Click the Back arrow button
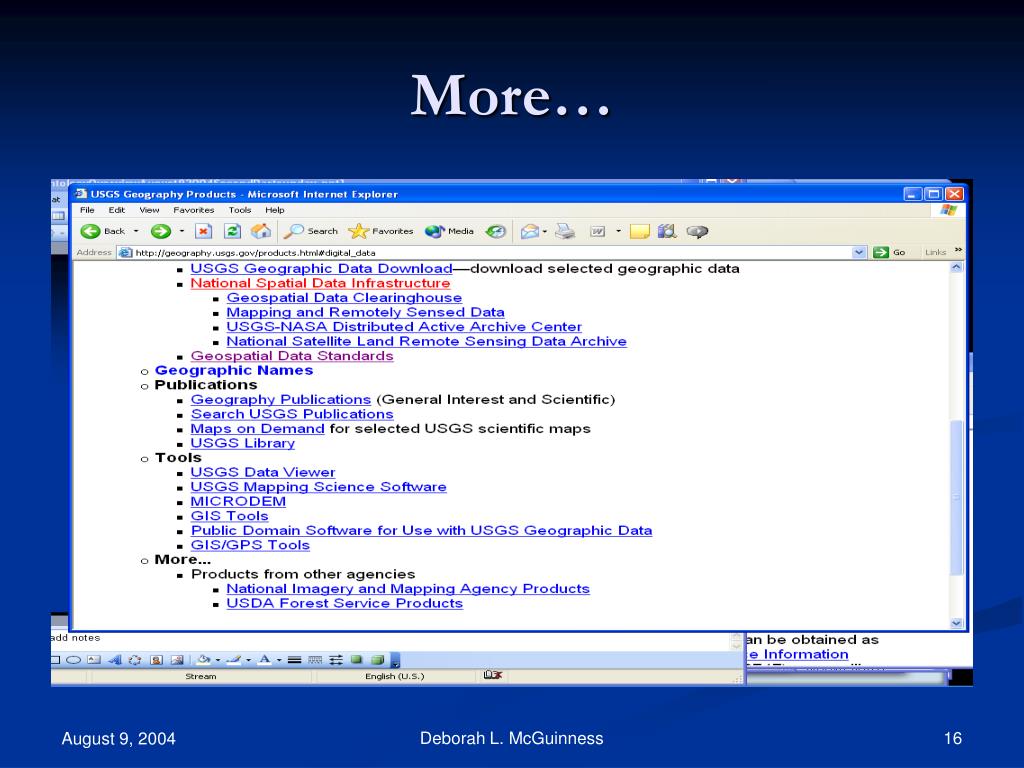The width and height of the screenshot is (1024, 768). click(x=90, y=231)
